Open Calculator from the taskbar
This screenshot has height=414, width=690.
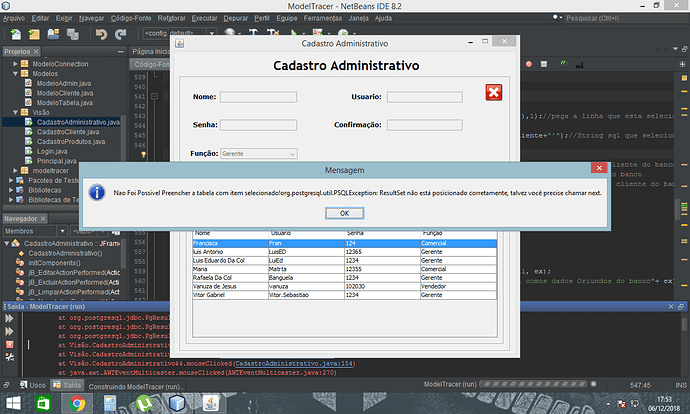click(110, 403)
